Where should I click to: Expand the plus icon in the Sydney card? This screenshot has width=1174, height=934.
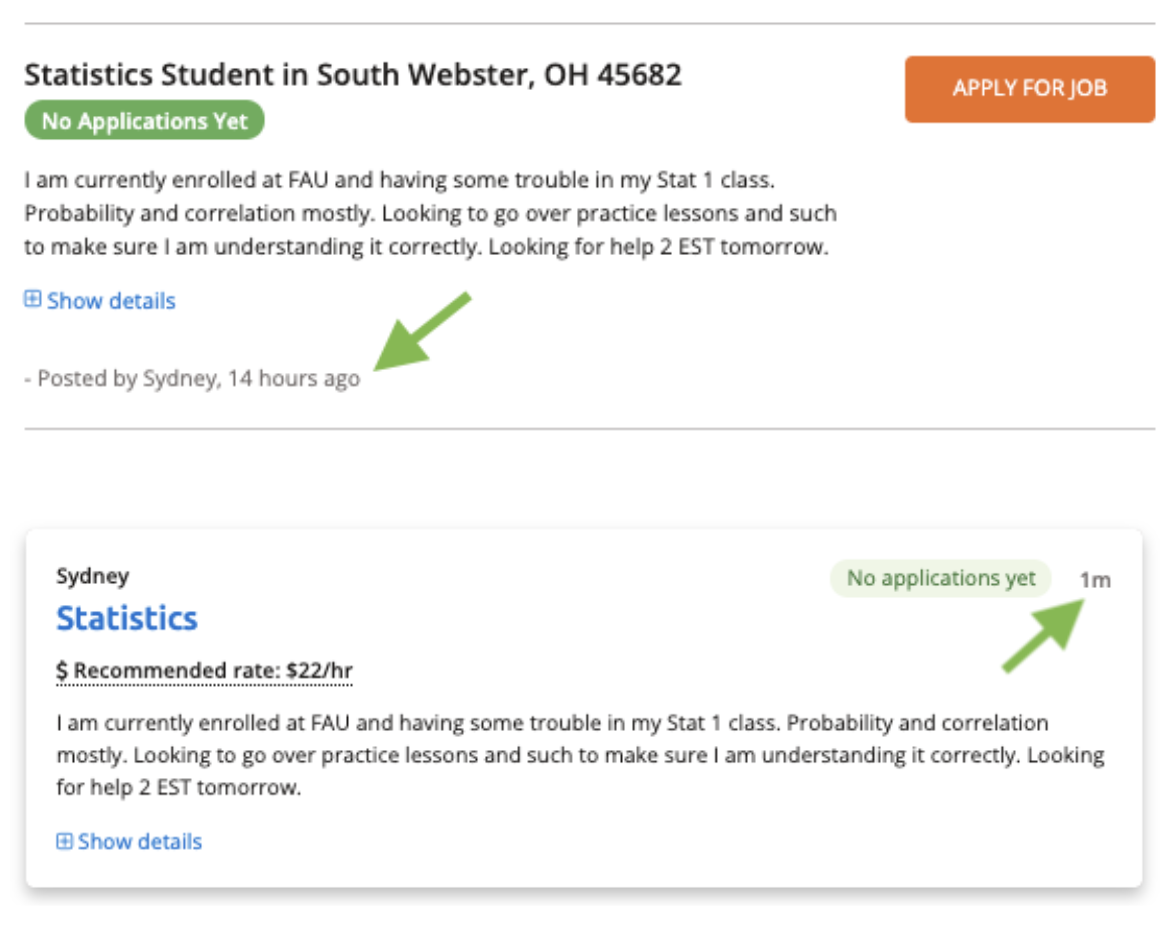point(65,841)
